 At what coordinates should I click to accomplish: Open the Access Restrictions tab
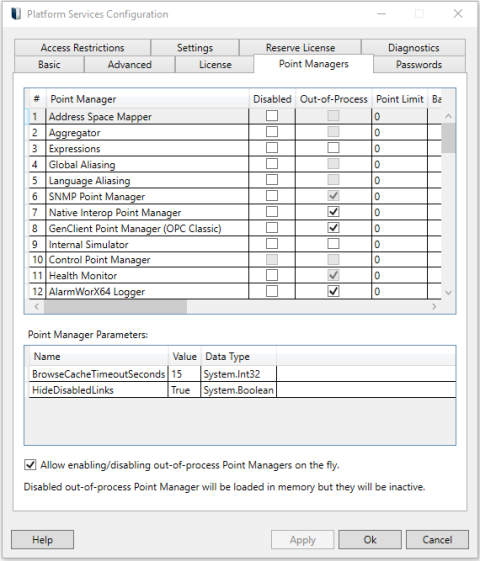pyautogui.click(x=82, y=48)
